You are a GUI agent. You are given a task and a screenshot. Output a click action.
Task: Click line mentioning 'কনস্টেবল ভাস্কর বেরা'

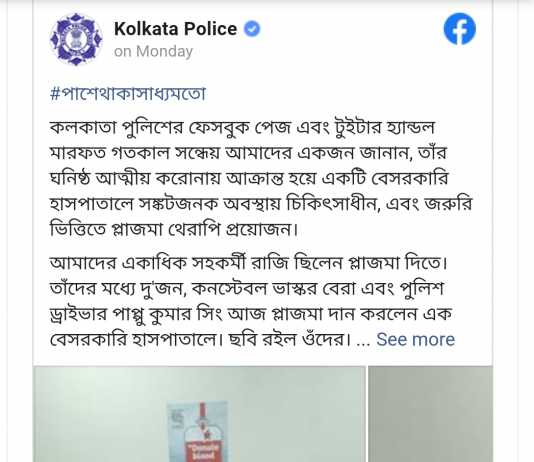[247, 289]
